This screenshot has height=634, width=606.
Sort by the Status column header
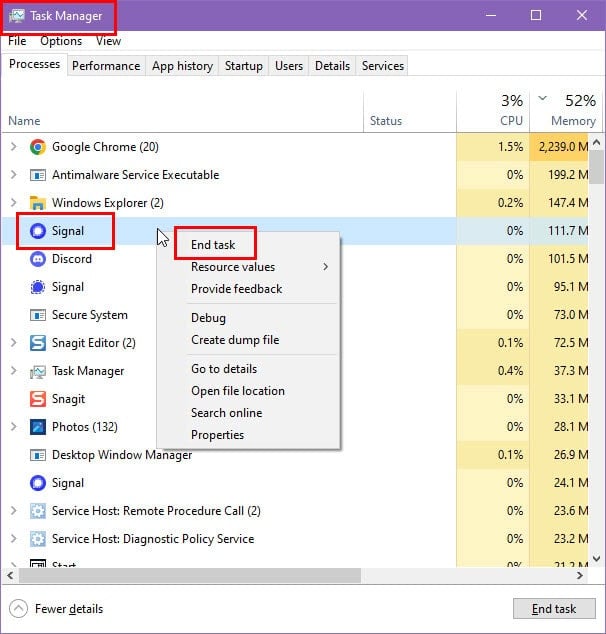pos(410,111)
